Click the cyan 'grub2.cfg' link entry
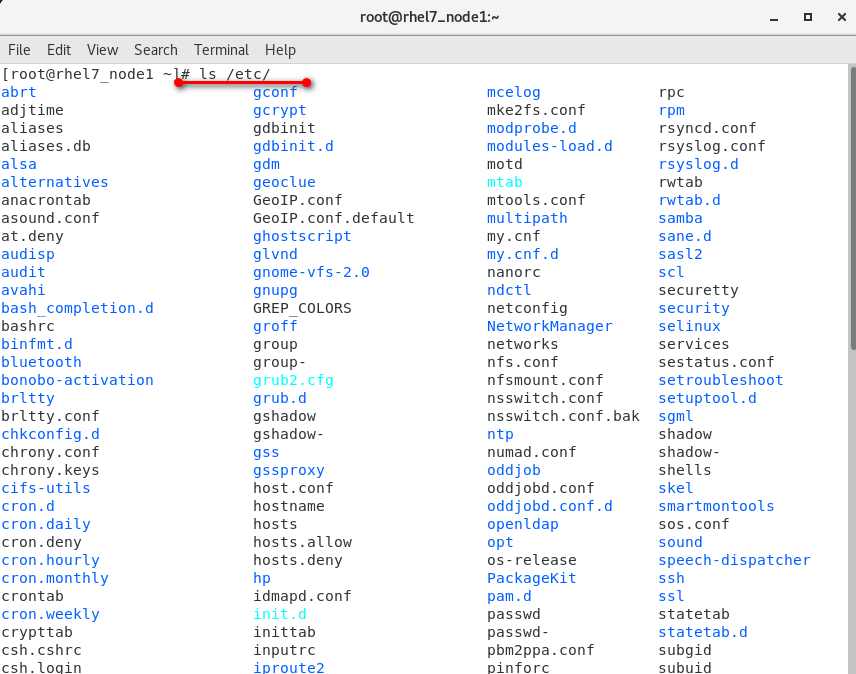Viewport: 856px width, 674px height. point(293,380)
